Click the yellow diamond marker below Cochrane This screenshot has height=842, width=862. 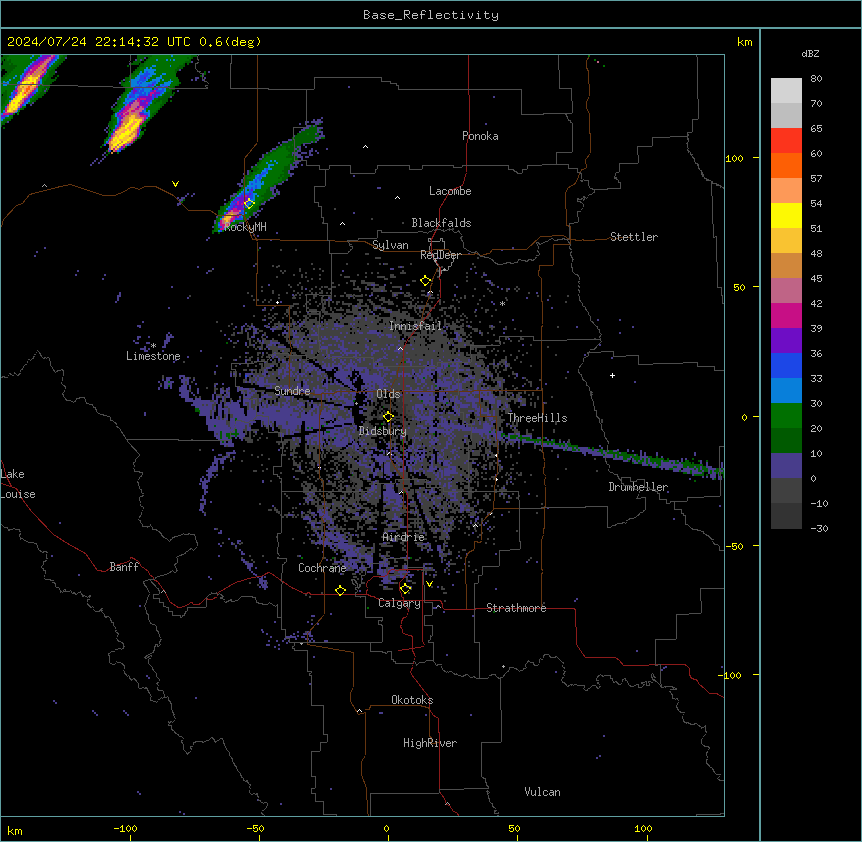(340, 590)
